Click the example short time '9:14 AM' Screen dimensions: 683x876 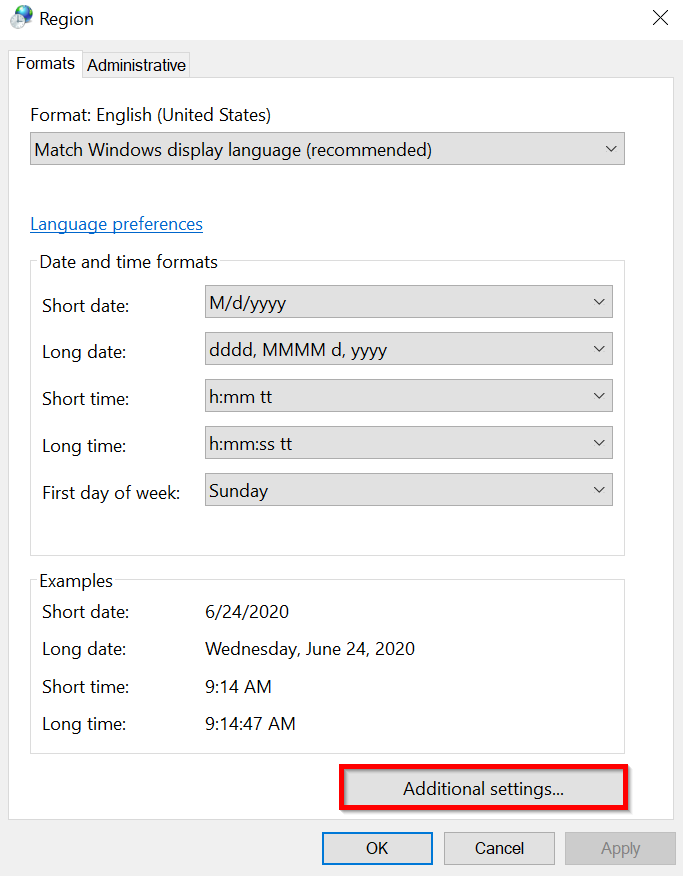238,687
